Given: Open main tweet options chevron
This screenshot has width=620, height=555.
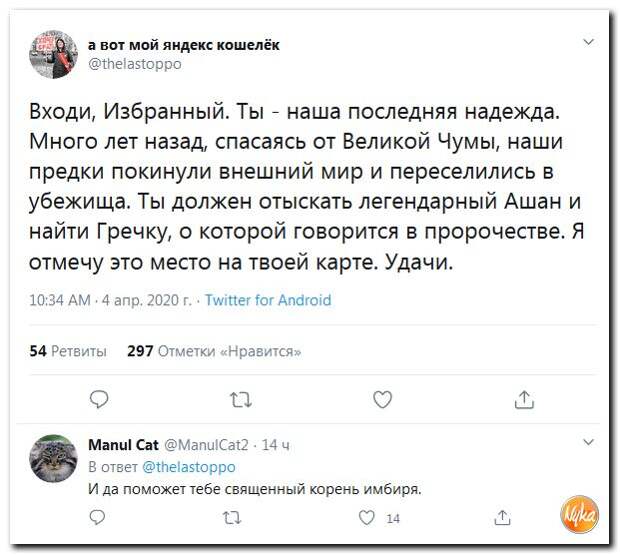Looking at the screenshot, I should 587,42.
